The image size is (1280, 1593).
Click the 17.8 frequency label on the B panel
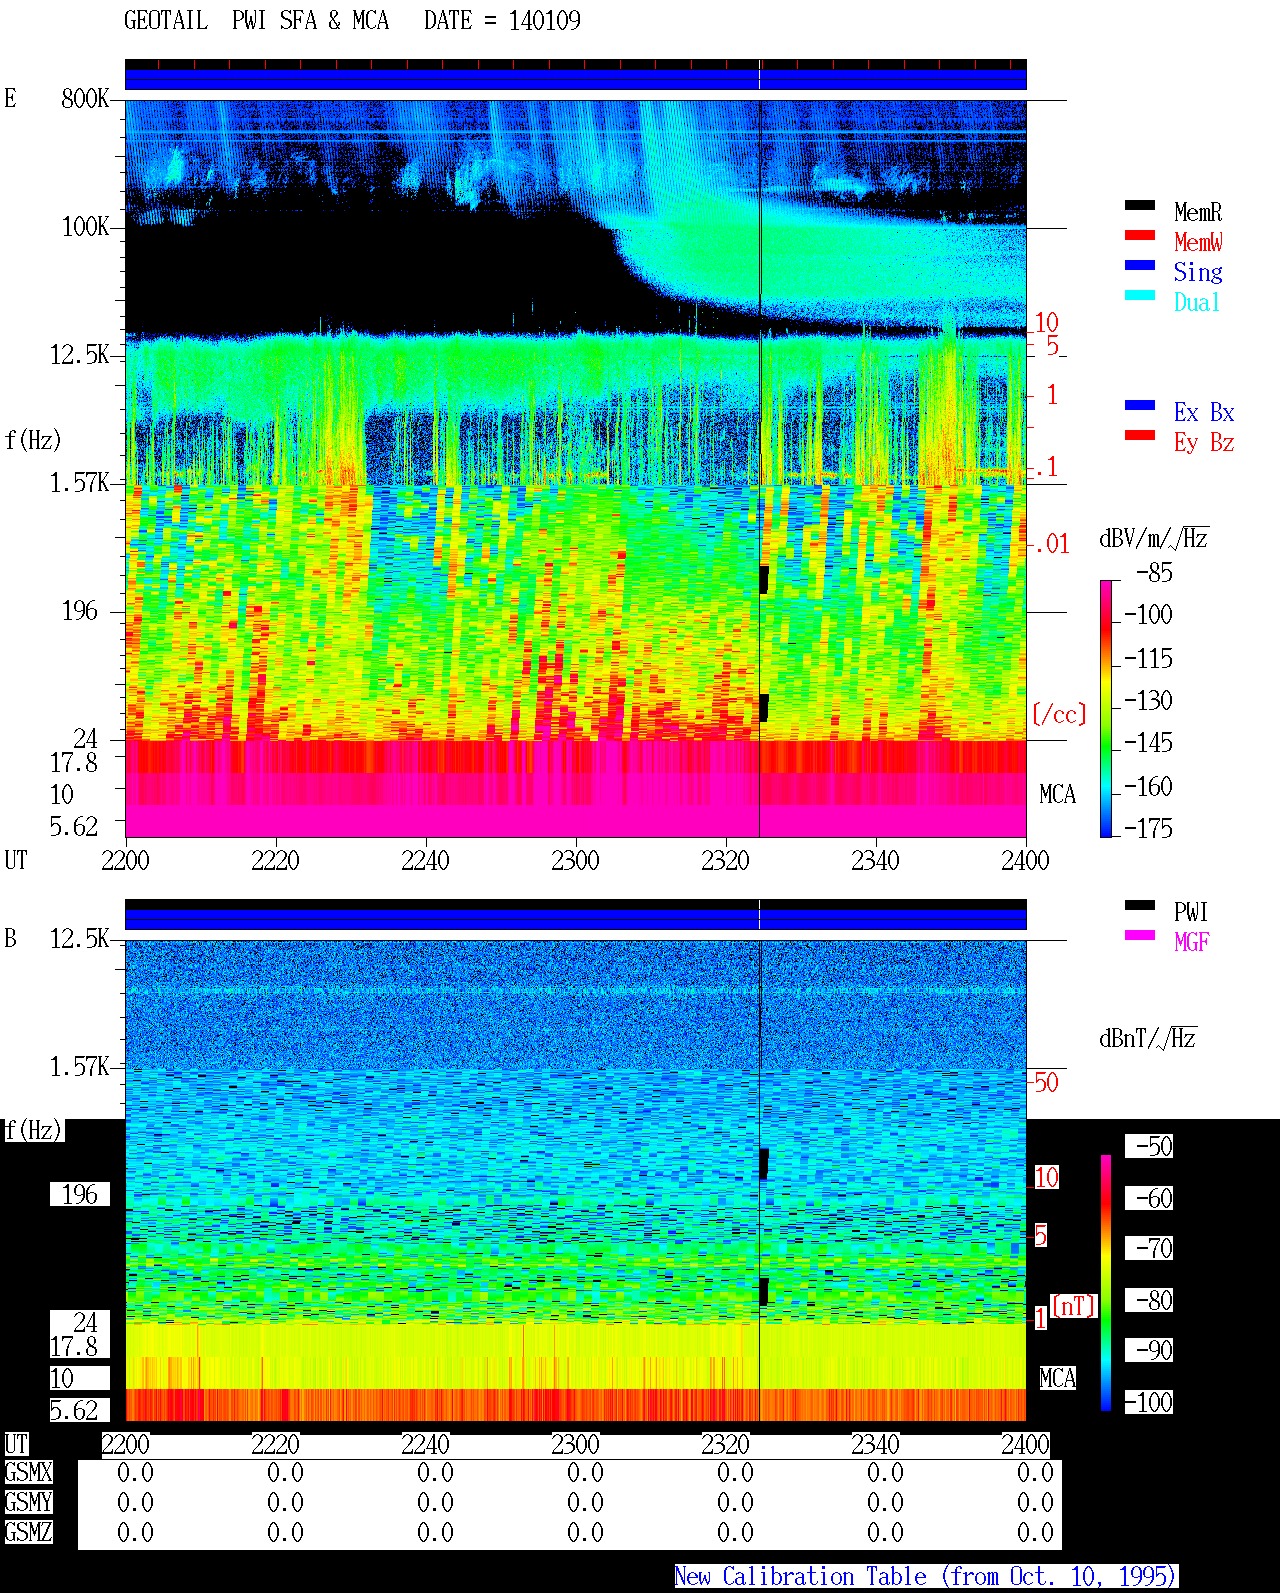[x=74, y=1347]
